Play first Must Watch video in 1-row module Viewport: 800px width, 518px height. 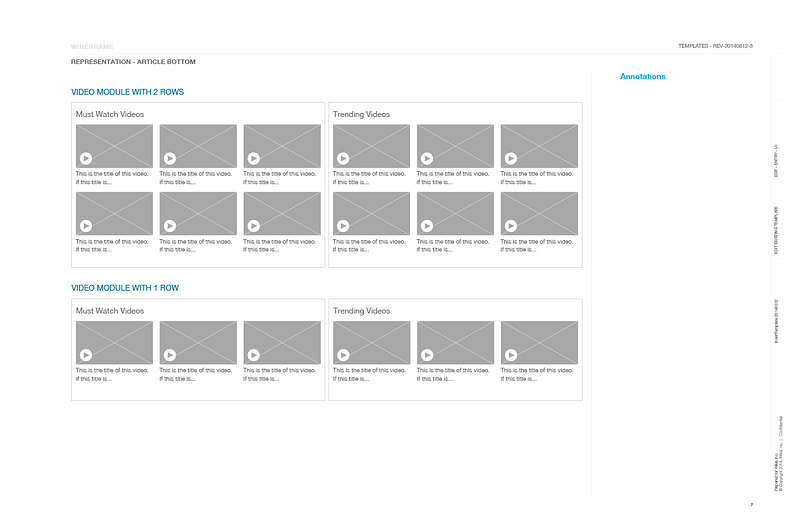pos(86,355)
